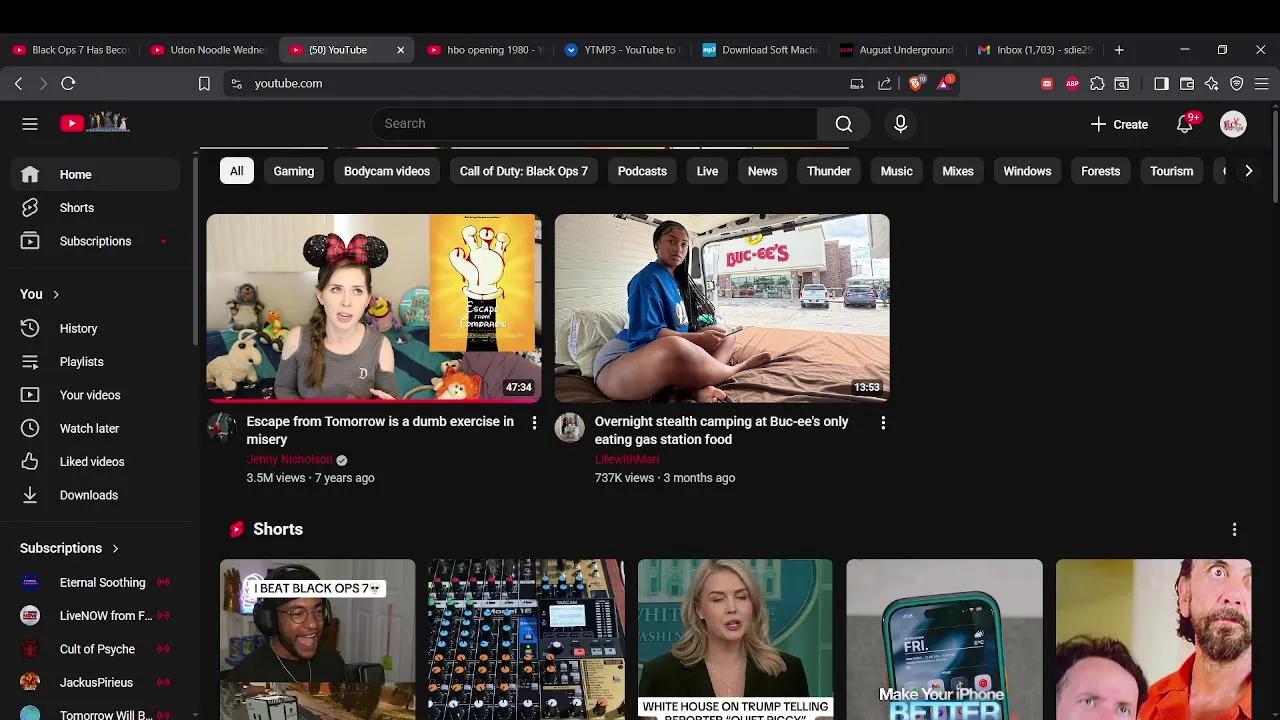Click the search magnifier button
This screenshot has width=1280, height=720.
coord(844,124)
